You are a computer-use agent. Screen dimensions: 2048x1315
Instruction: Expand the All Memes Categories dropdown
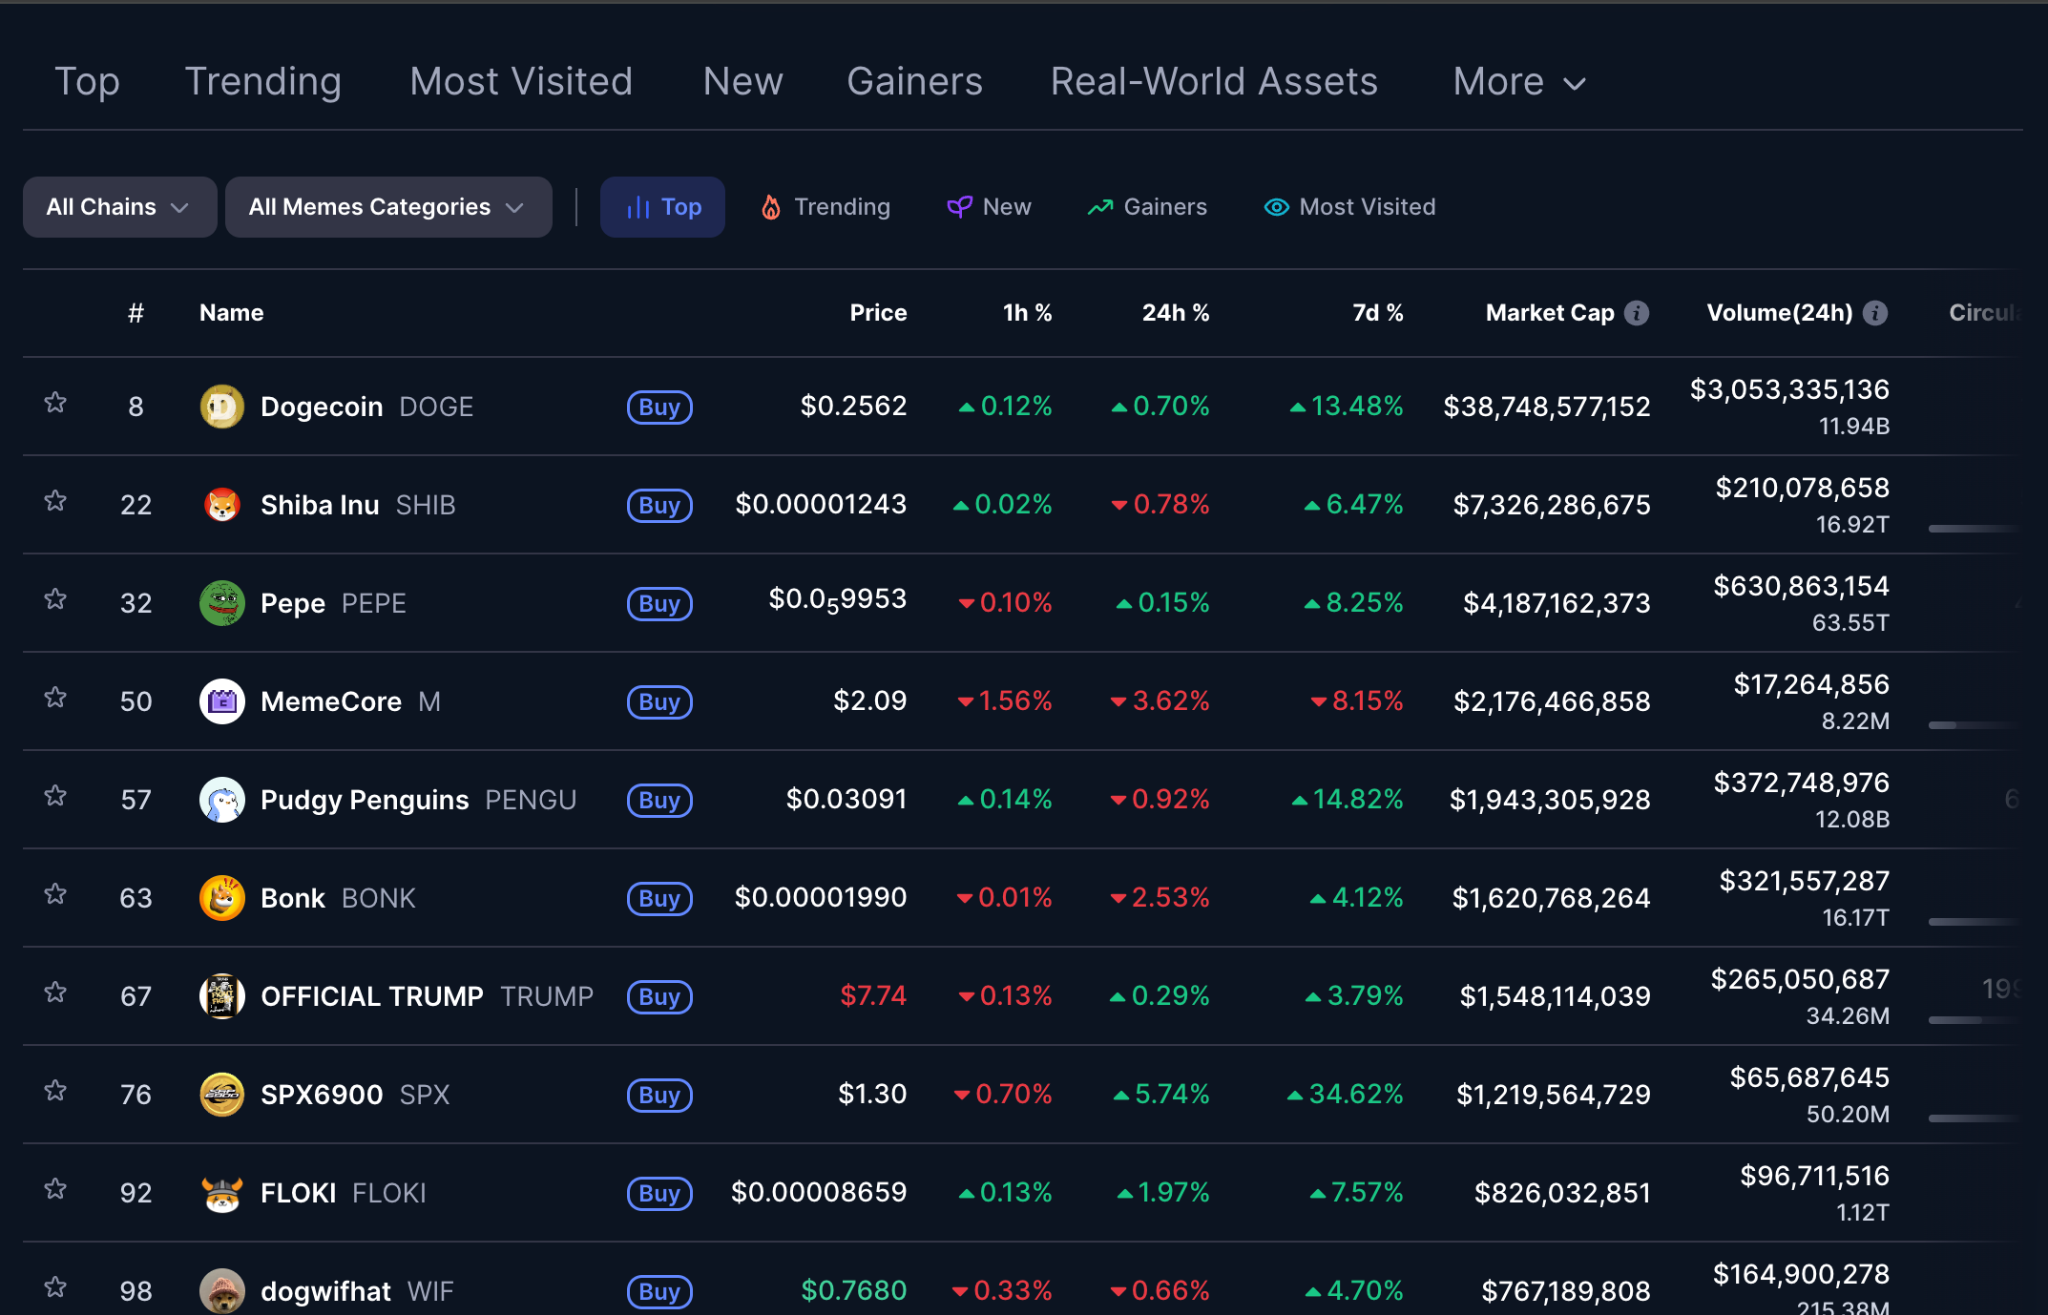coord(388,207)
